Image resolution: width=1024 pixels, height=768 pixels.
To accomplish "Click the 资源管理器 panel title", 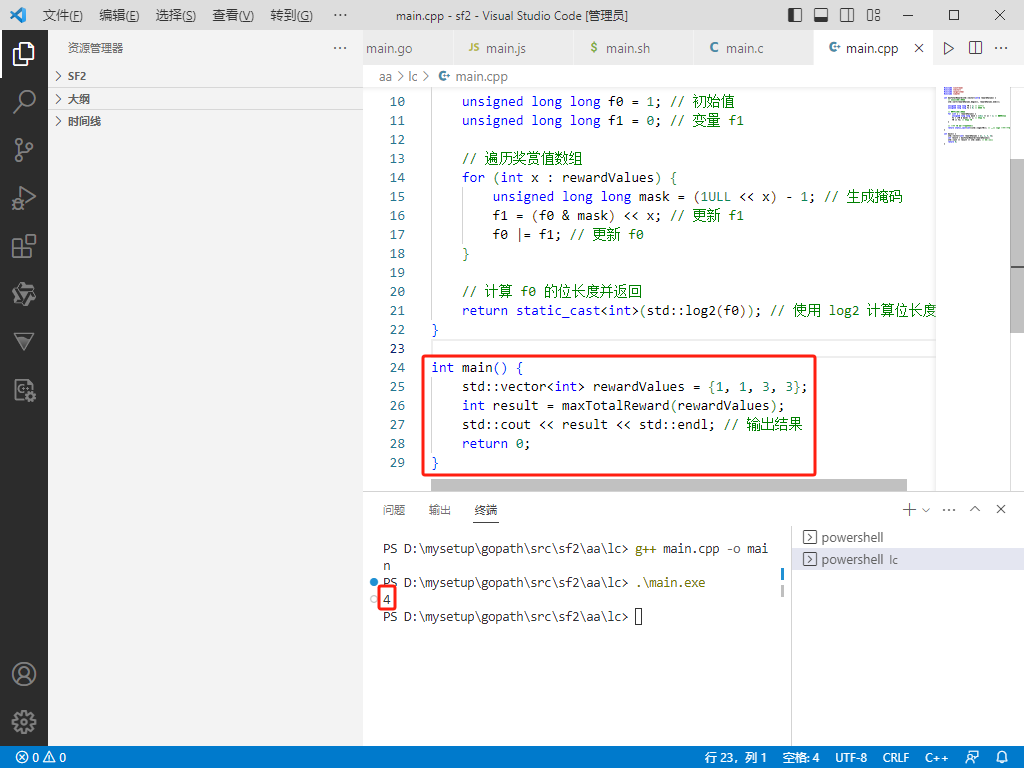I will (95, 48).
